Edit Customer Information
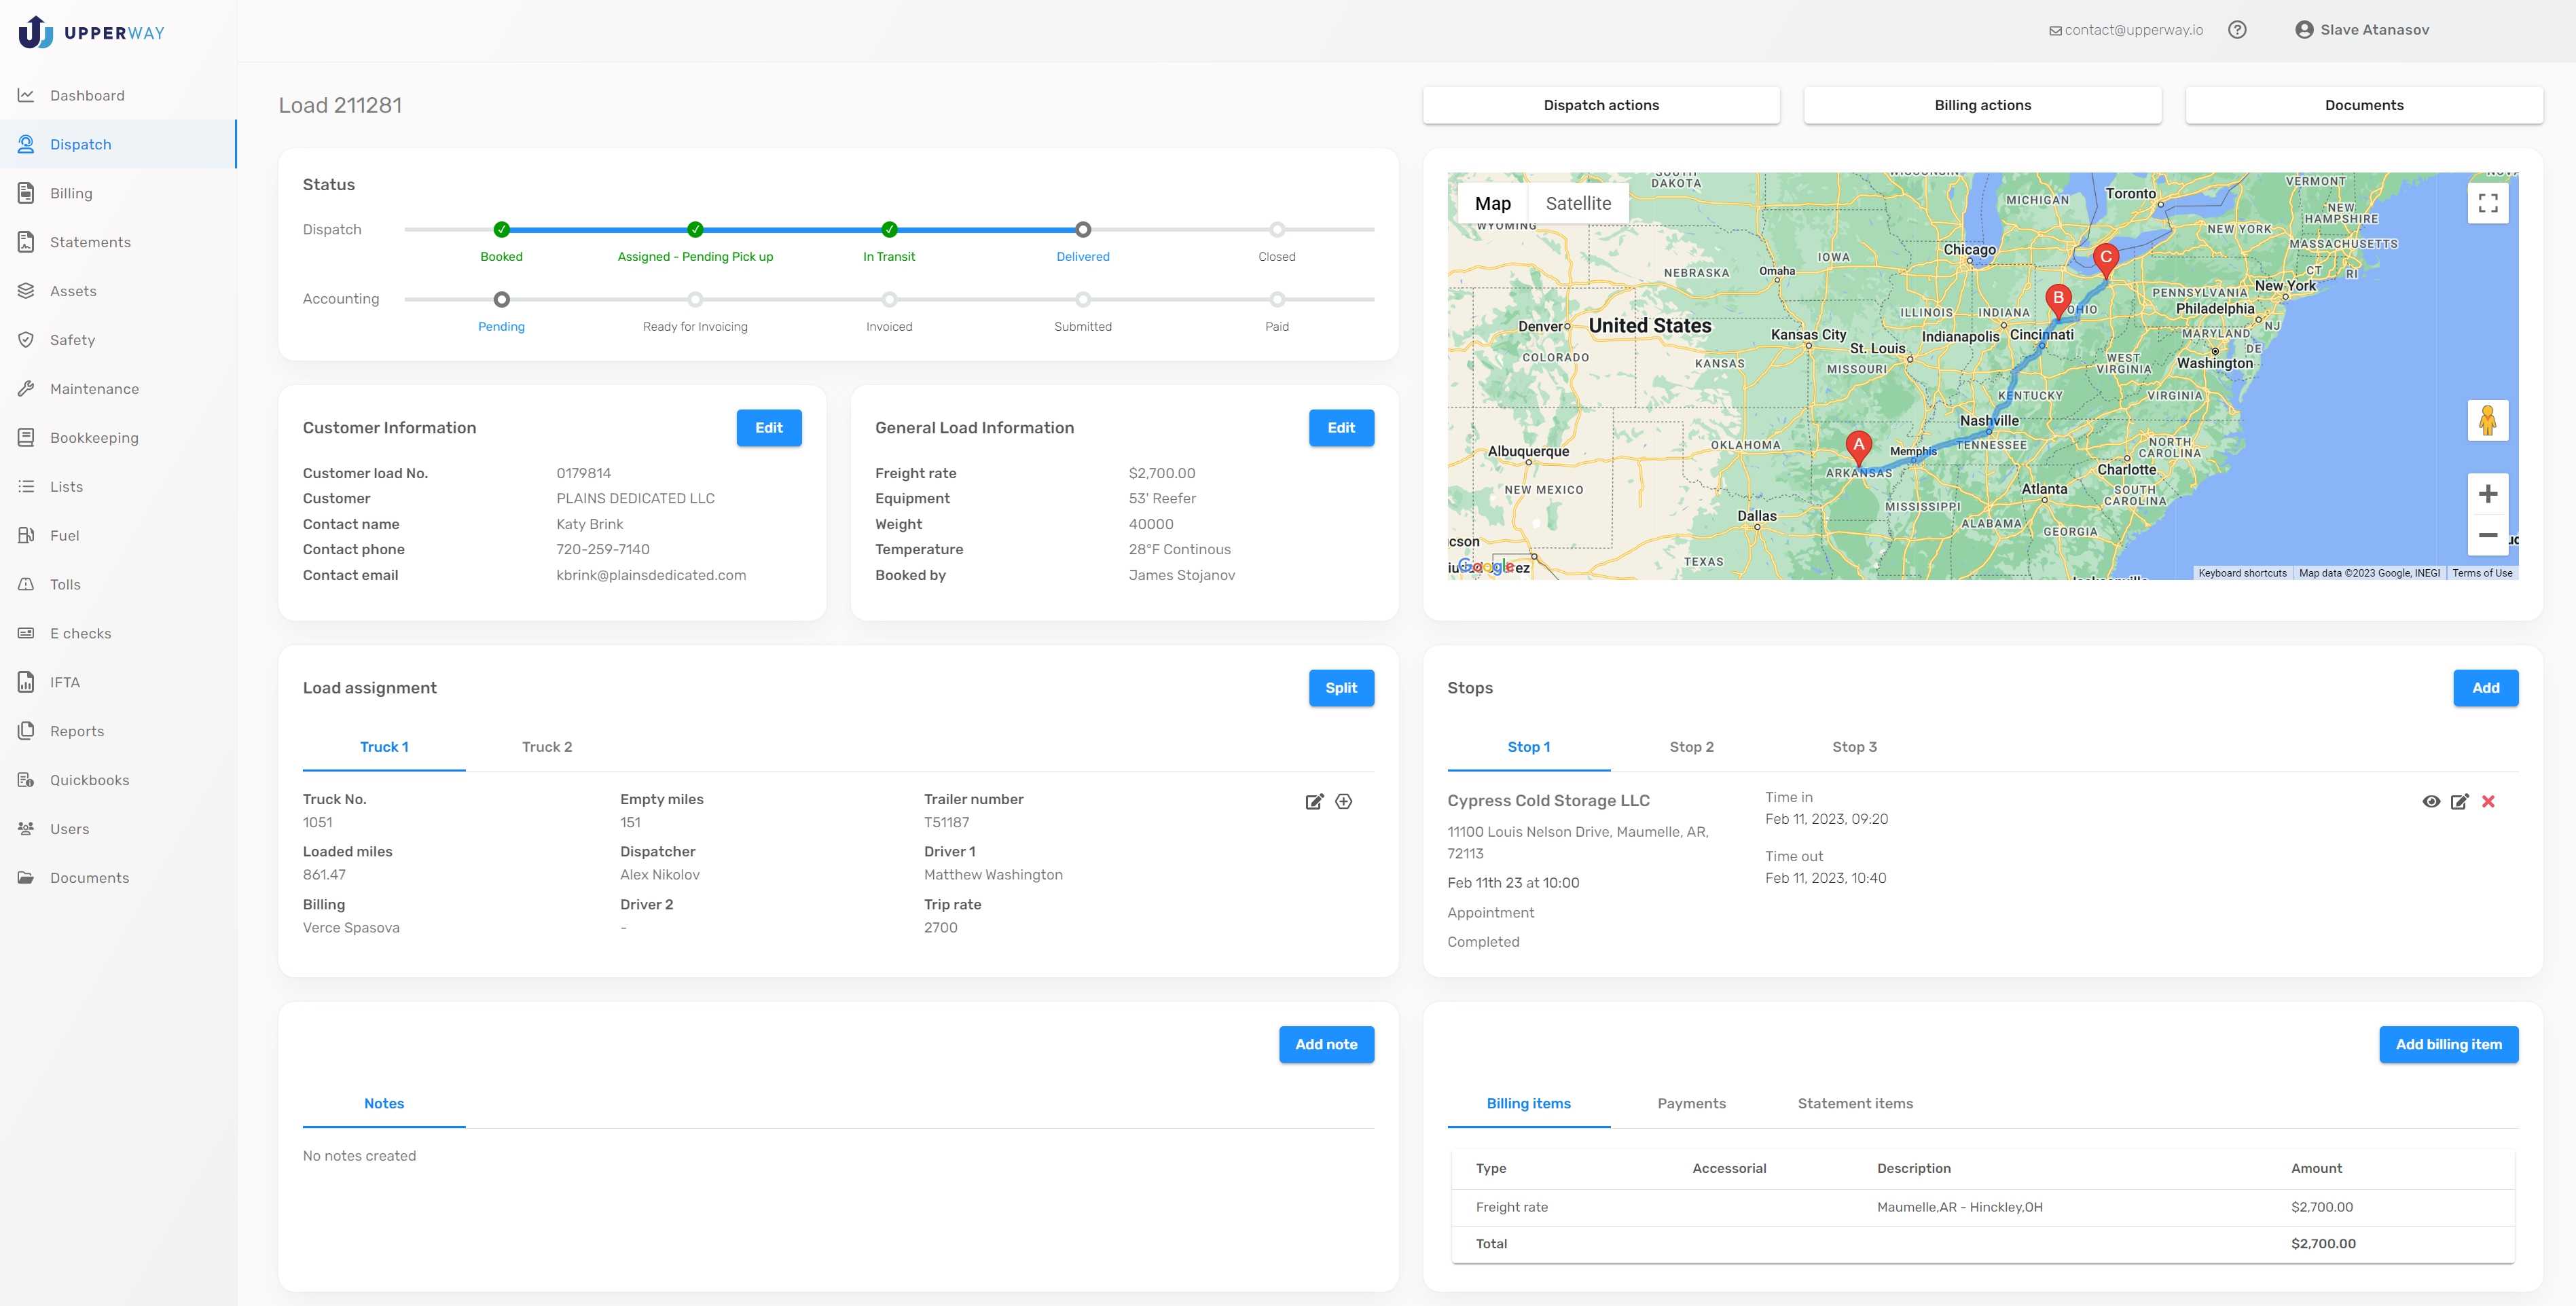The image size is (2576, 1306). tap(769, 428)
